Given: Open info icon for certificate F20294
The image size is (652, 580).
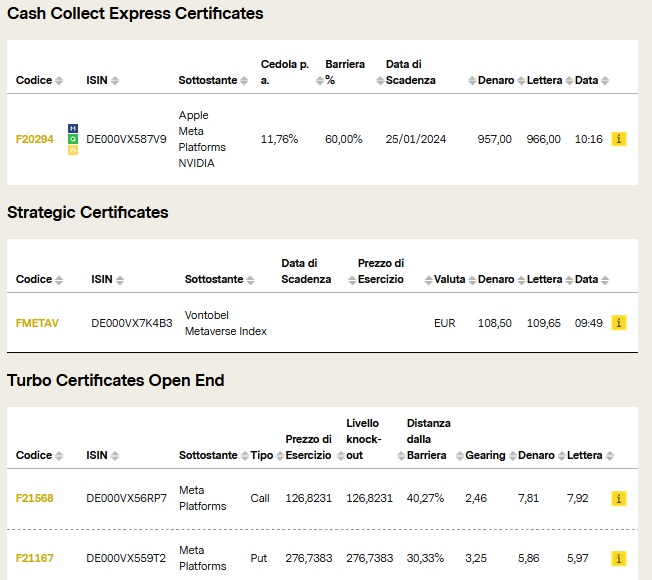Looking at the screenshot, I should pos(619,139).
